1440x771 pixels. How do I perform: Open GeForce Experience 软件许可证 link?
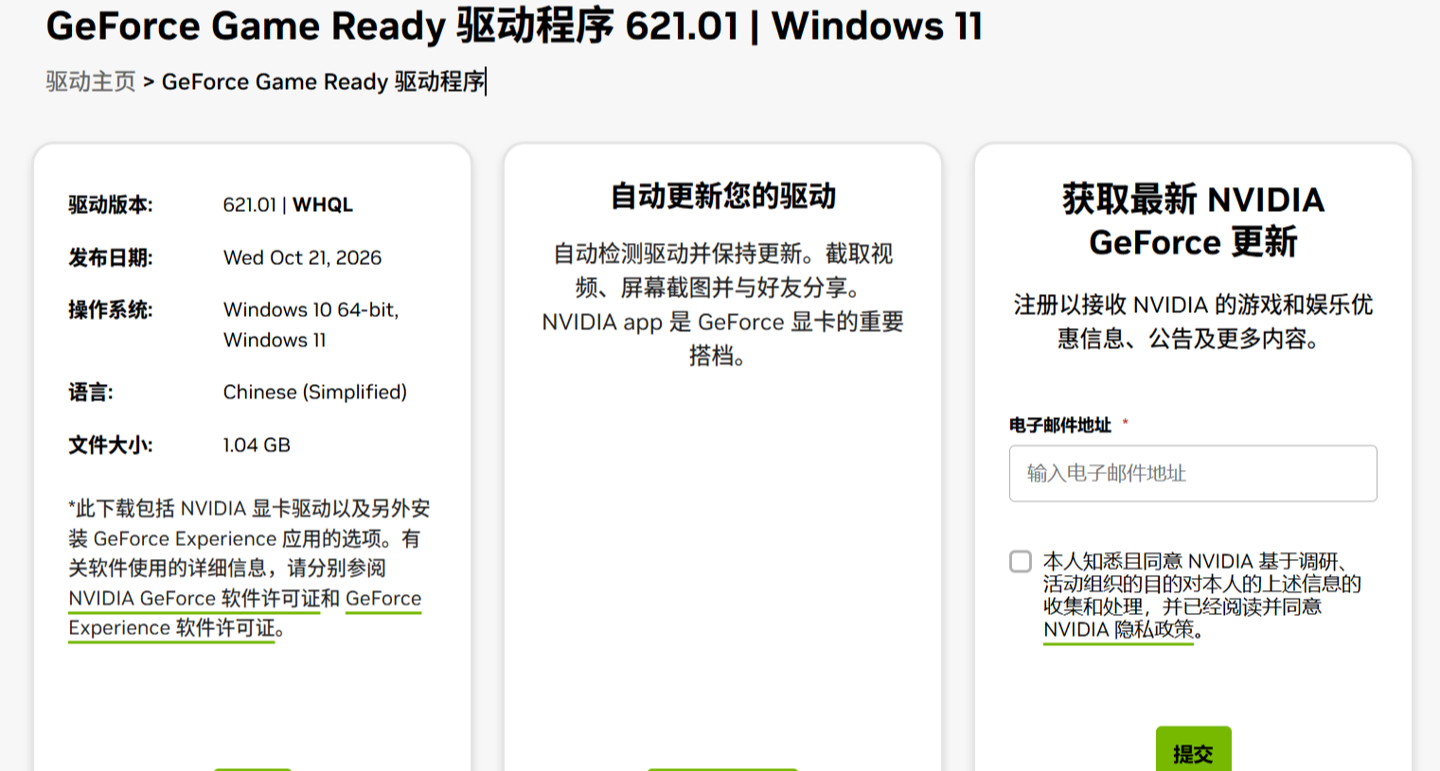click(x=245, y=613)
